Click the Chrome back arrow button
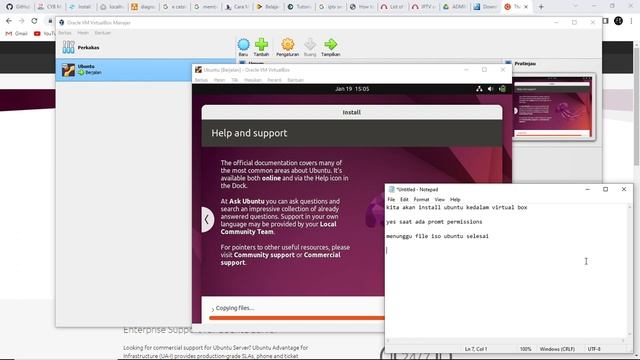 9,21
